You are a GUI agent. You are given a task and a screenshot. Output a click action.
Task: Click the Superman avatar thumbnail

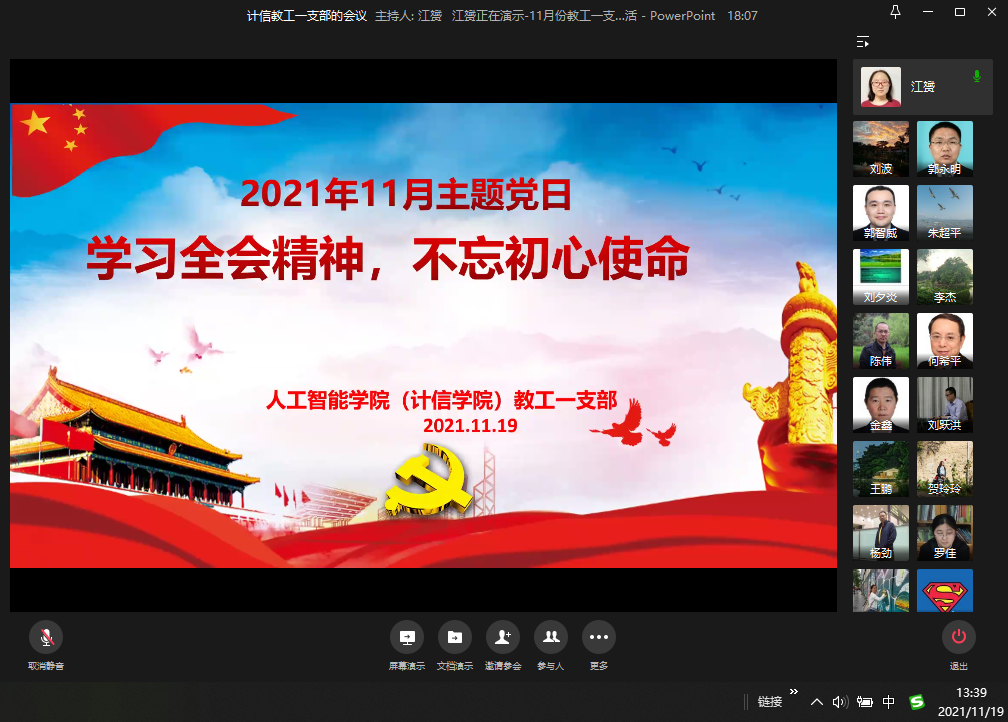945,589
